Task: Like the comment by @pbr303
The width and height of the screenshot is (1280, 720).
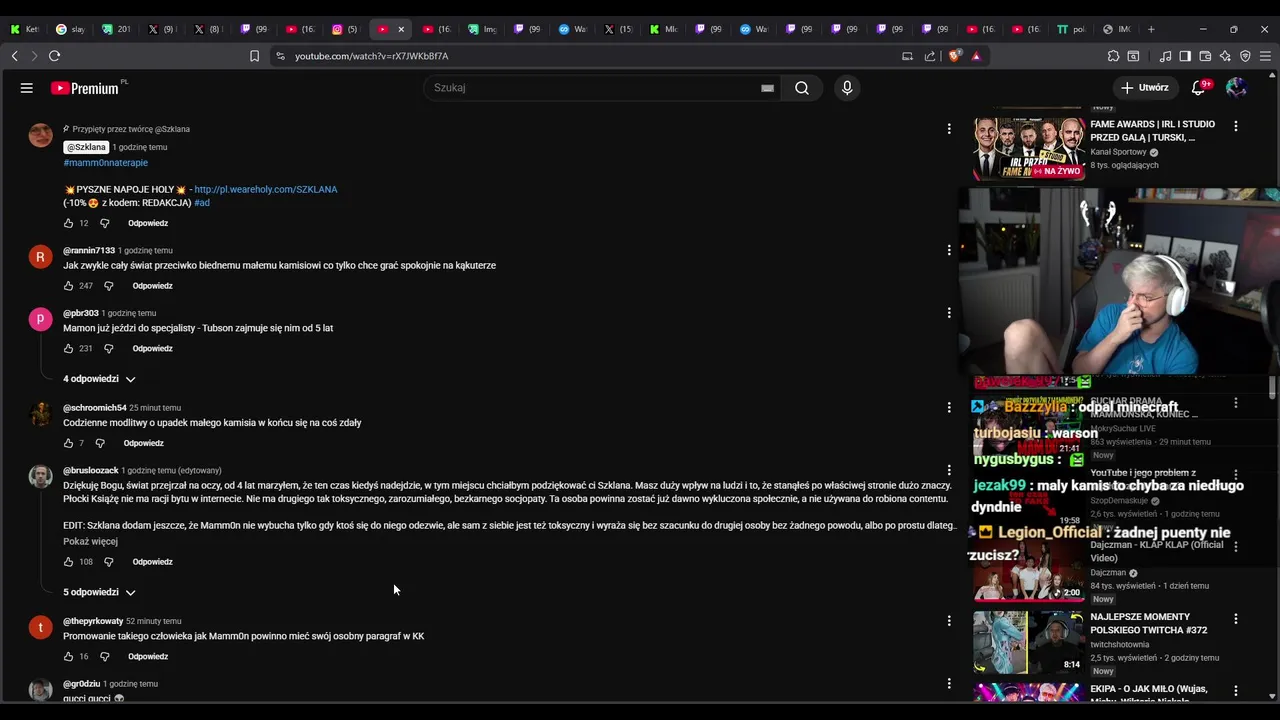Action: (69, 349)
